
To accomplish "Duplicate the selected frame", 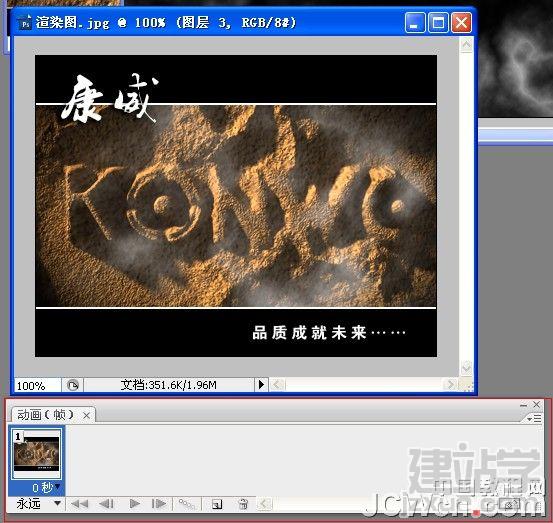I will (217, 504).
